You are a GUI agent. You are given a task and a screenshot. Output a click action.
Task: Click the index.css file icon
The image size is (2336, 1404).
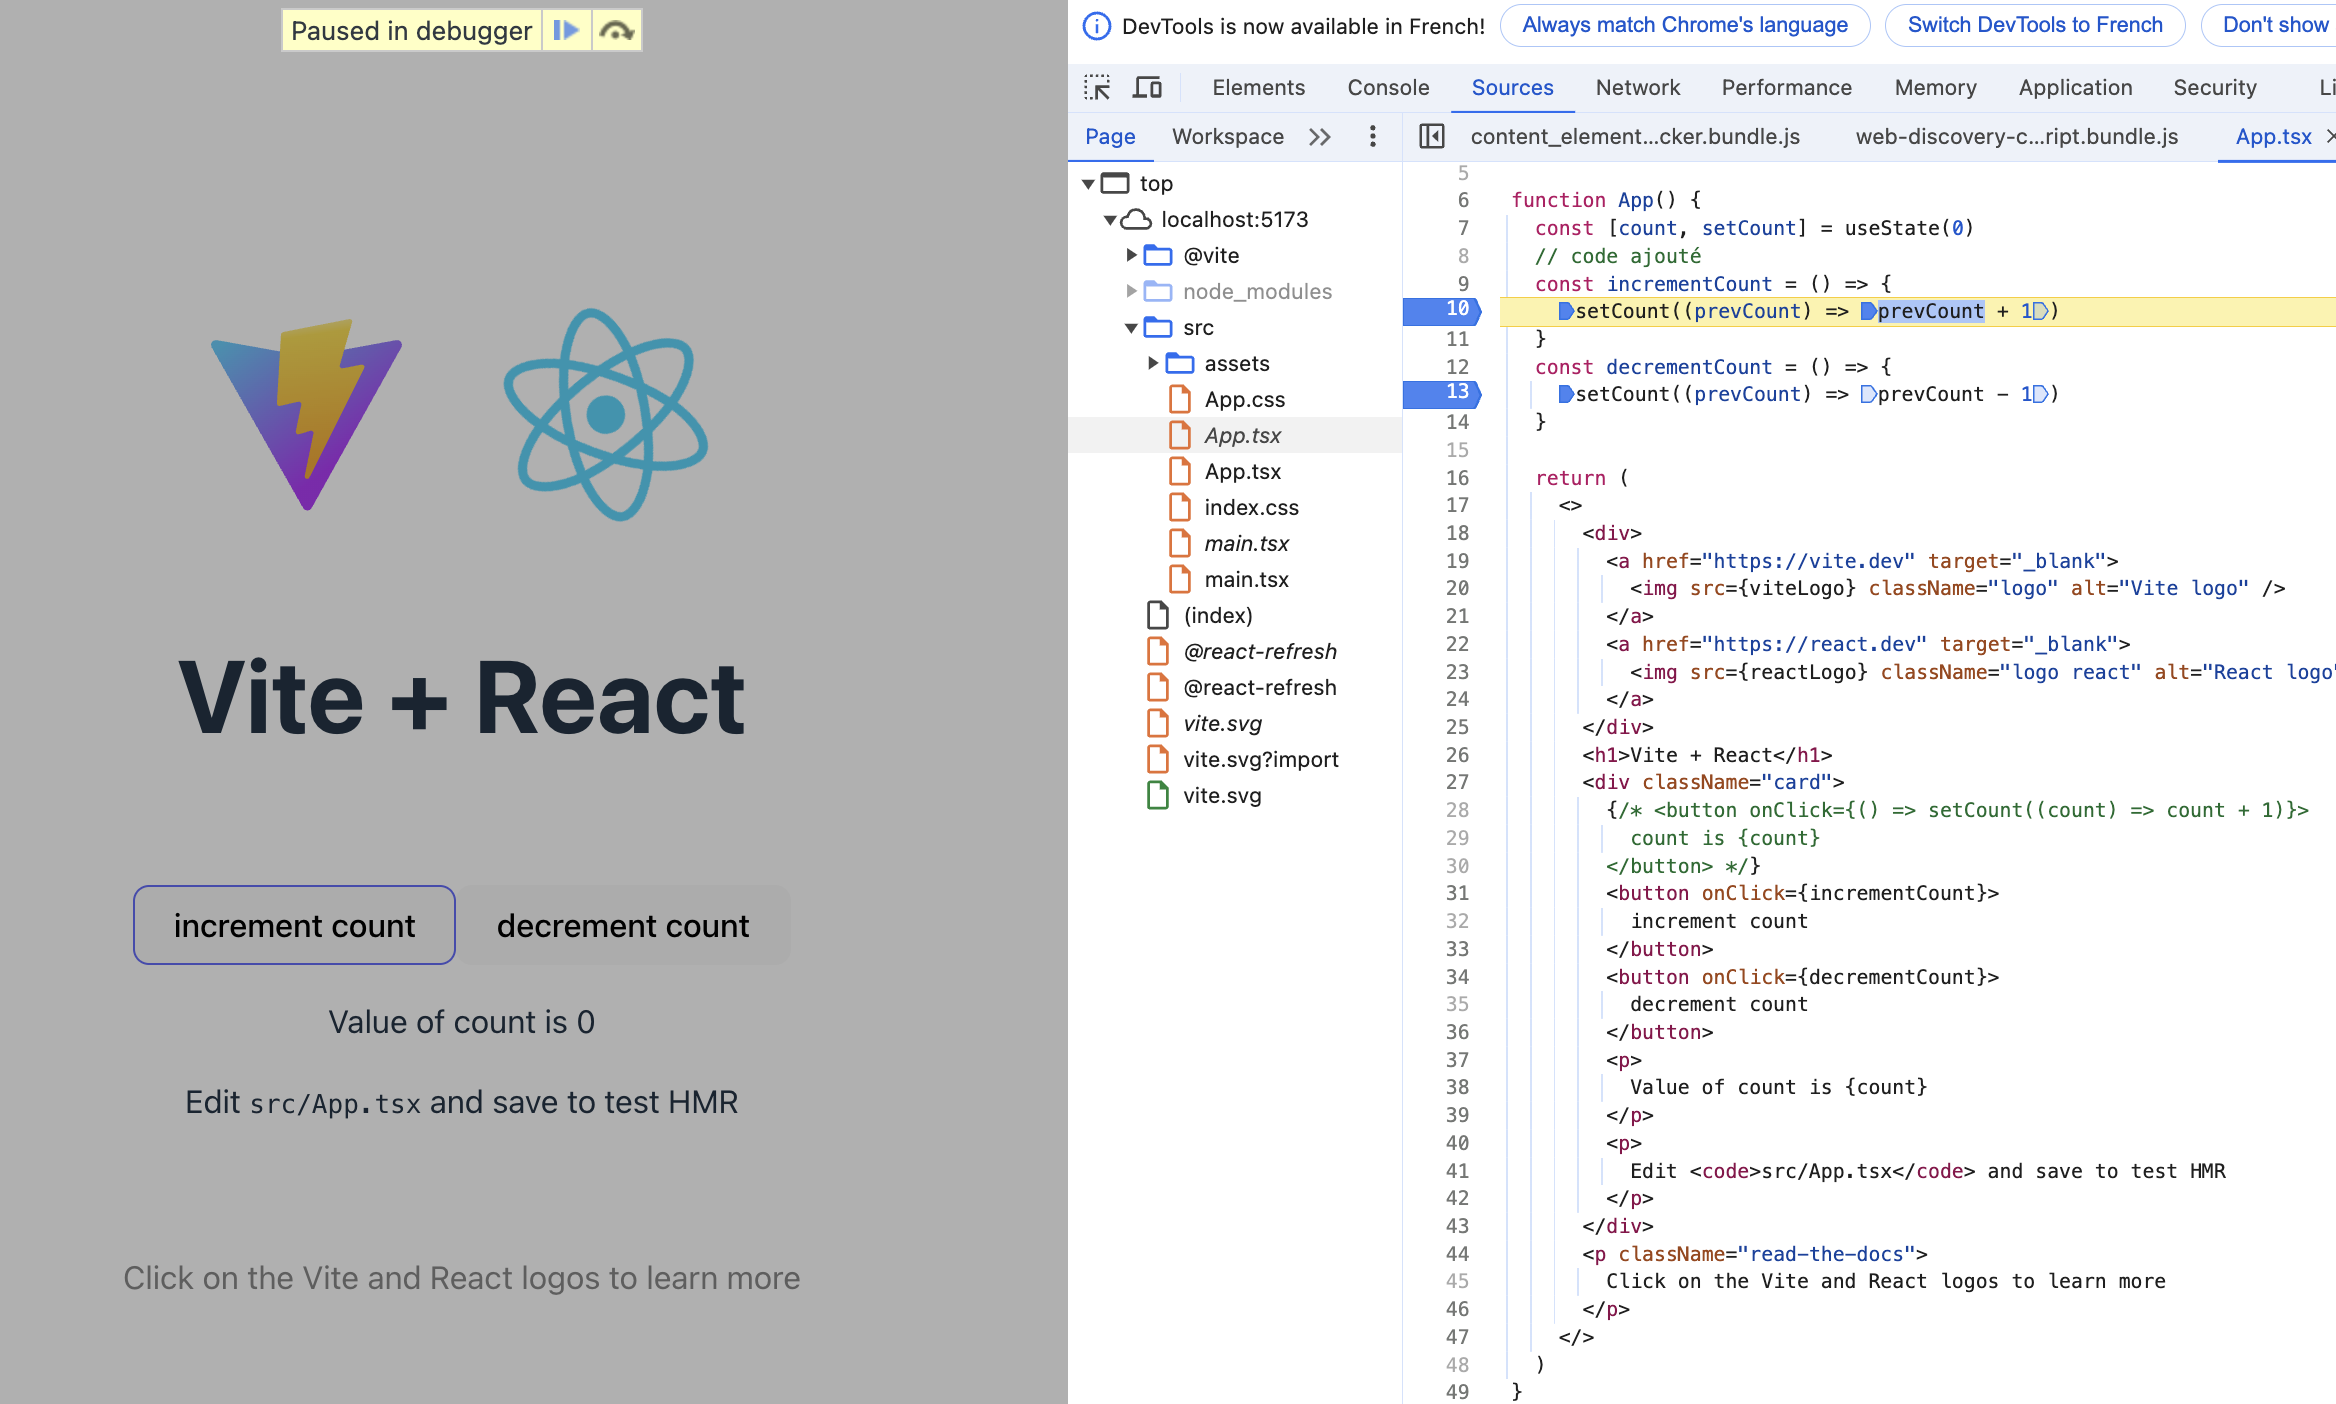coord(1180,508)
